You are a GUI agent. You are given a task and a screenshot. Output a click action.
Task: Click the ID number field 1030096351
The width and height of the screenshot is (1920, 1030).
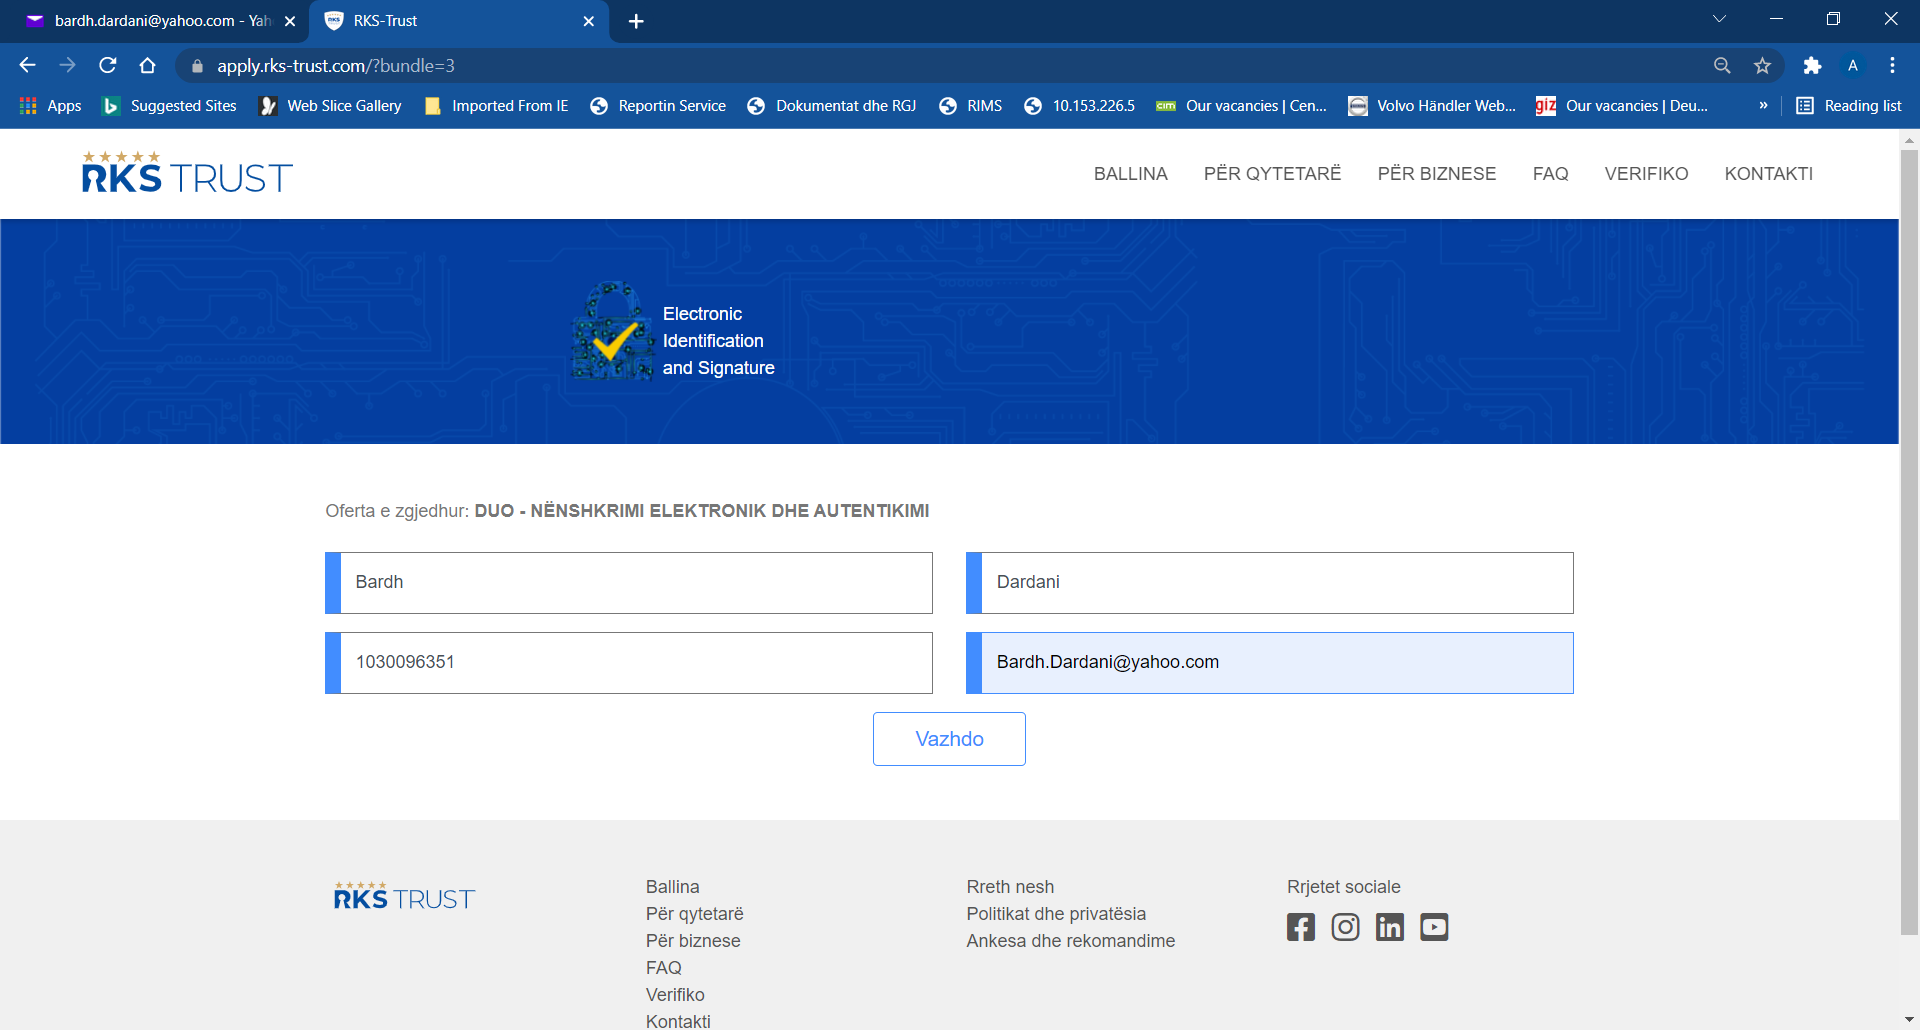tap(629, 663)
